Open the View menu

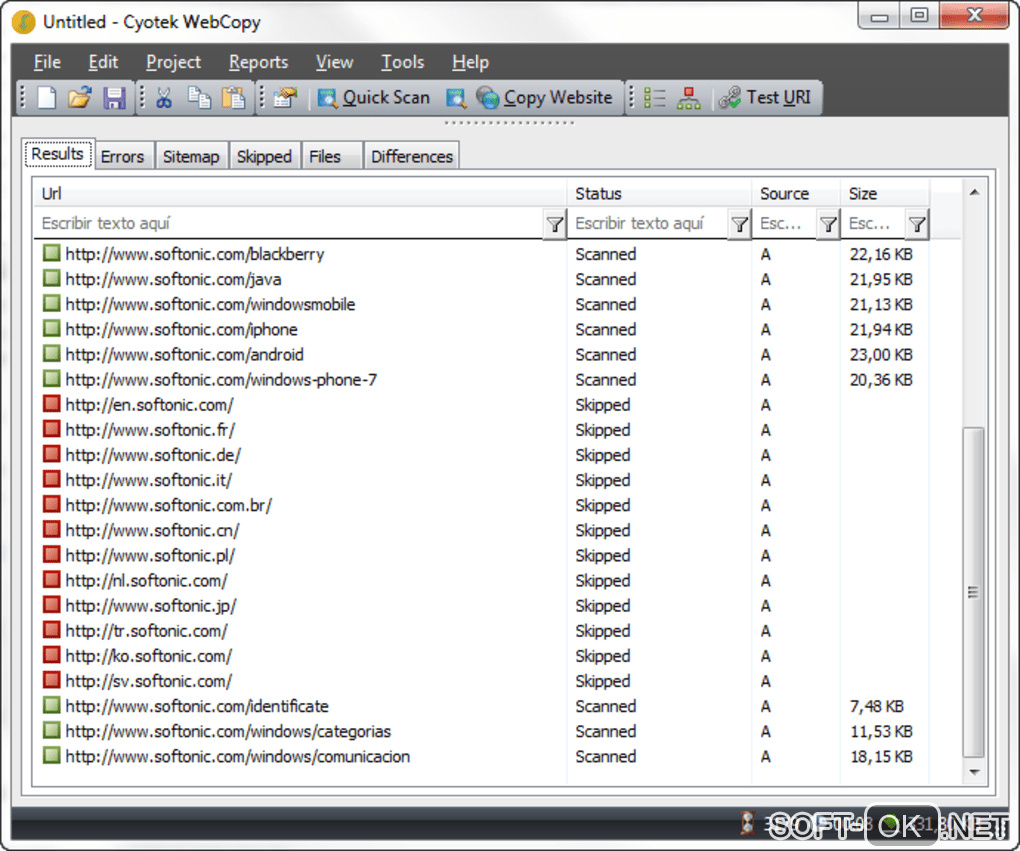click(x=334, y=62)
